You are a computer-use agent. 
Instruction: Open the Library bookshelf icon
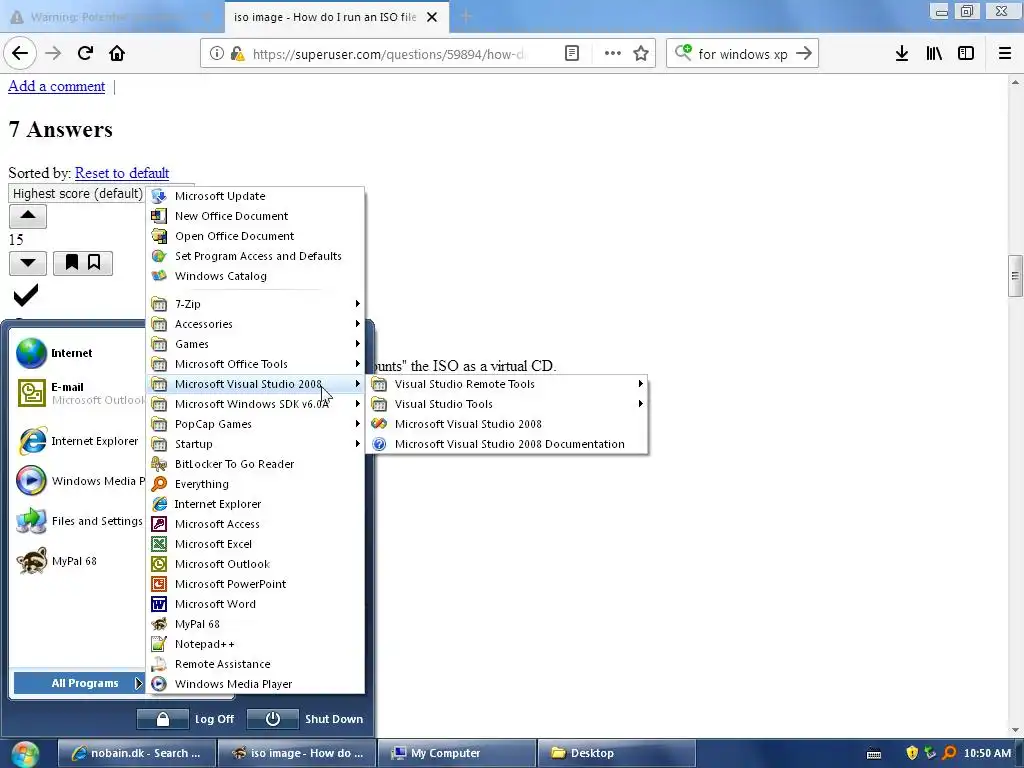(934, 54)
